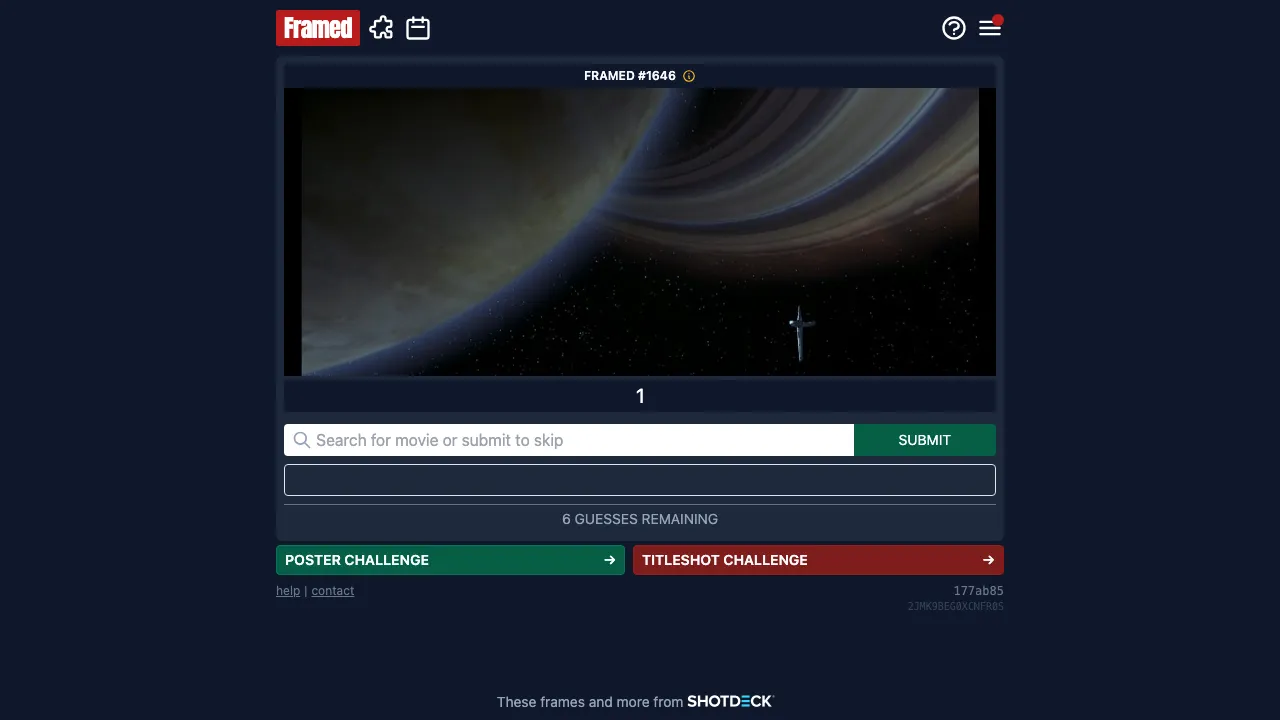1280x720 pixels.
Task: Click the build hash 177ab85
Action: click(x=979, y=591)
